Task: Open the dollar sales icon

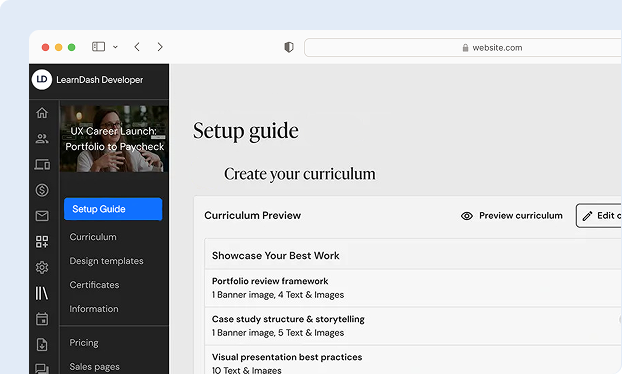Action: click(42, 190)
